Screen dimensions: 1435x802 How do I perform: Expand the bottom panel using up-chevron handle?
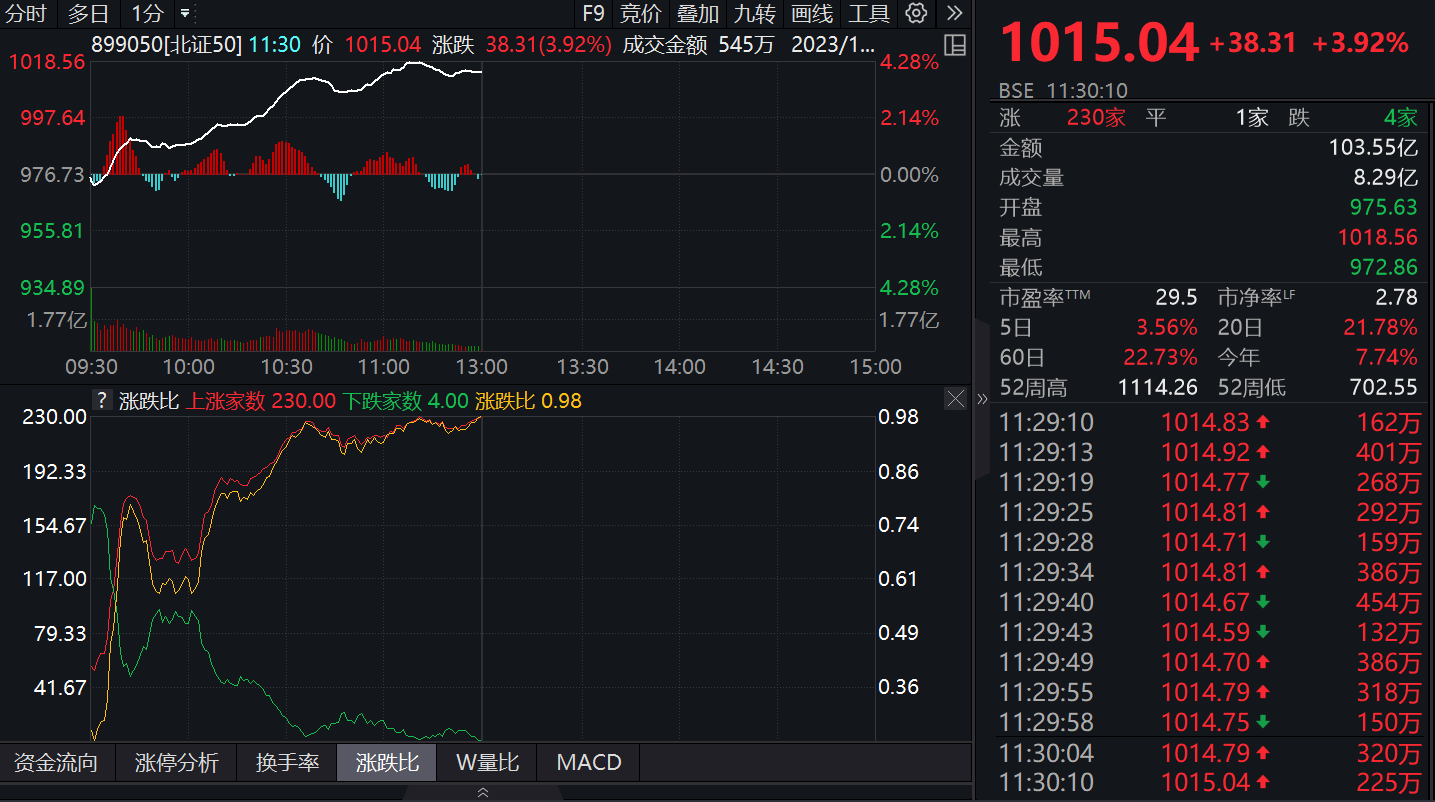pos(483,792)
